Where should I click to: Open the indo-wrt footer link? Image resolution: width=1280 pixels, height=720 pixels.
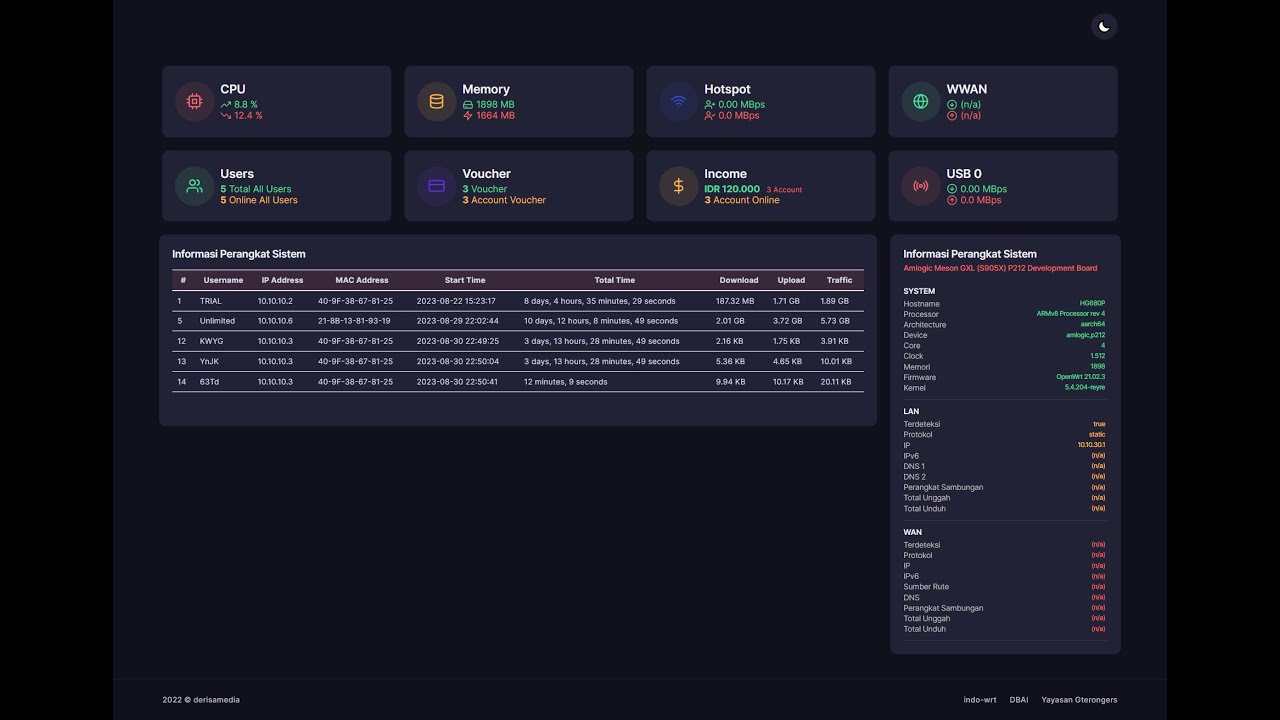click(980, 700)
